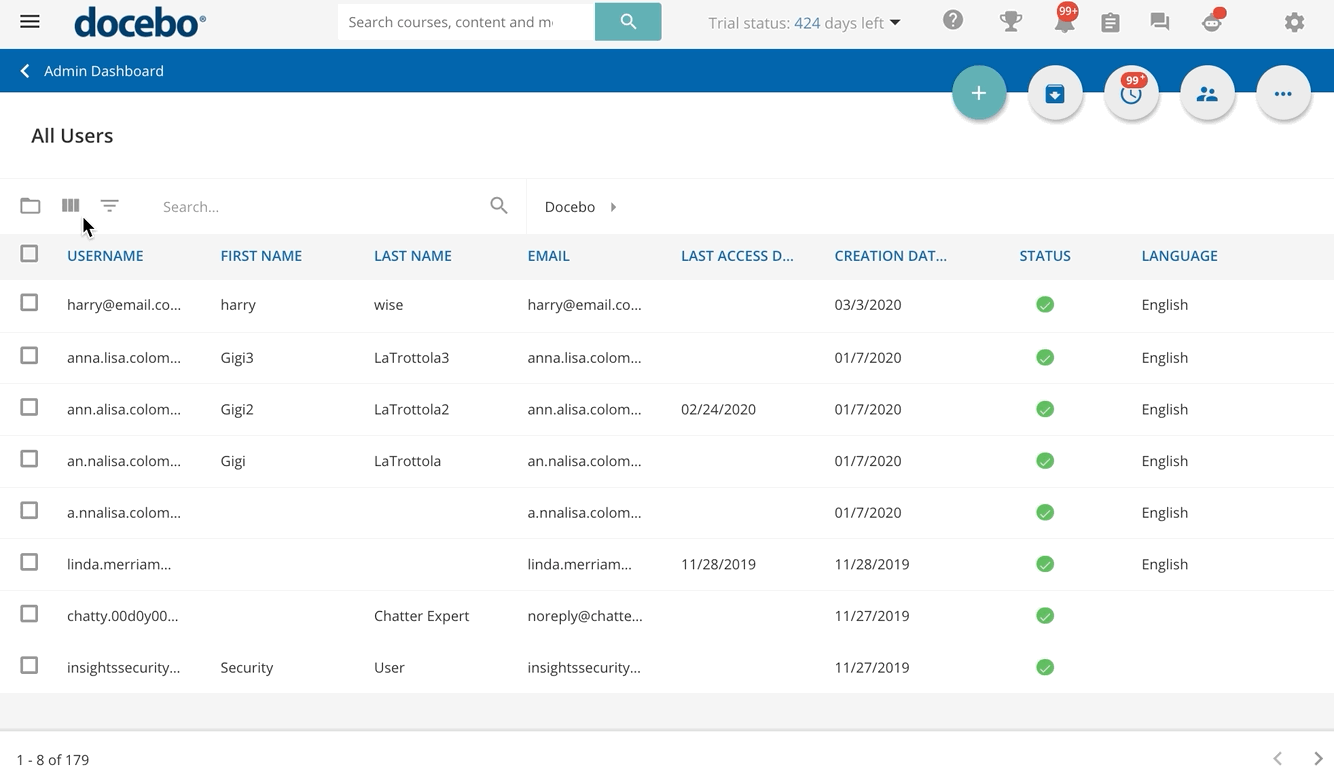Click into the top course search field
Image resolution: width=1334 pixels, height=780 pixels.
(x=466, y=22)
